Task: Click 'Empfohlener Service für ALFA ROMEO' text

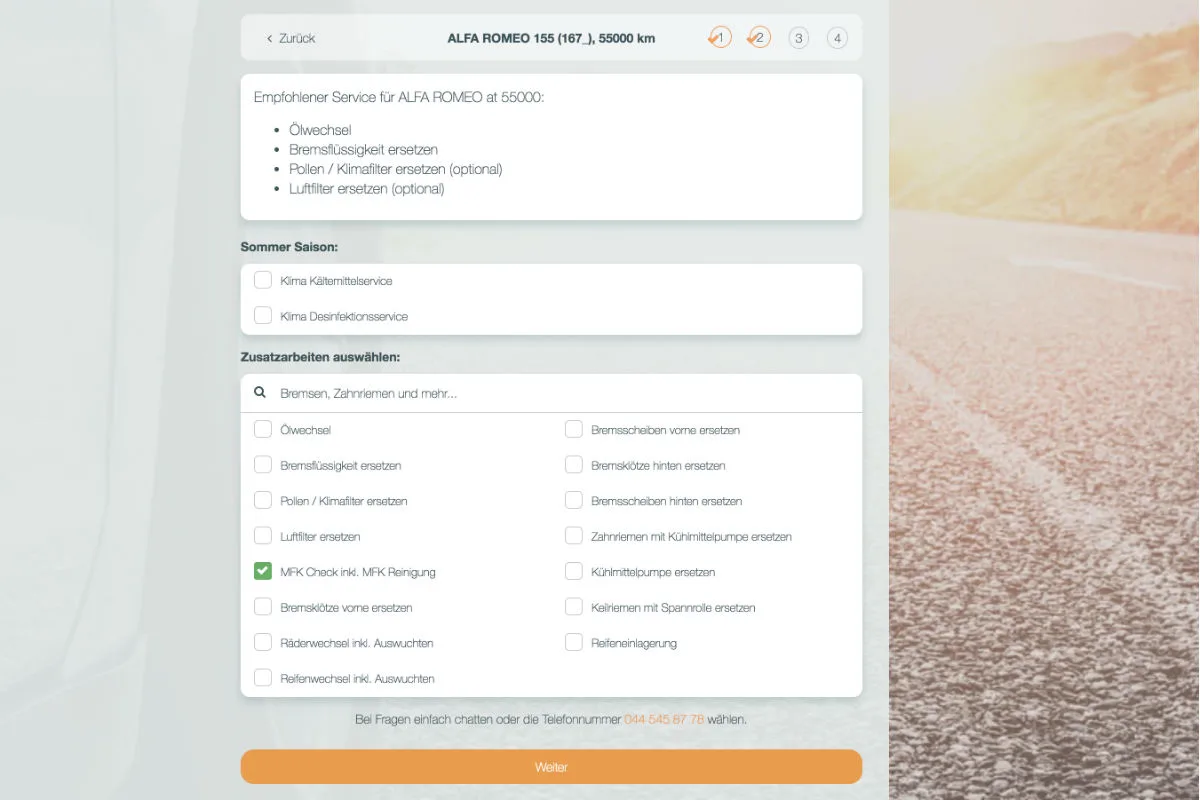Action: click(x=399, y=98)
